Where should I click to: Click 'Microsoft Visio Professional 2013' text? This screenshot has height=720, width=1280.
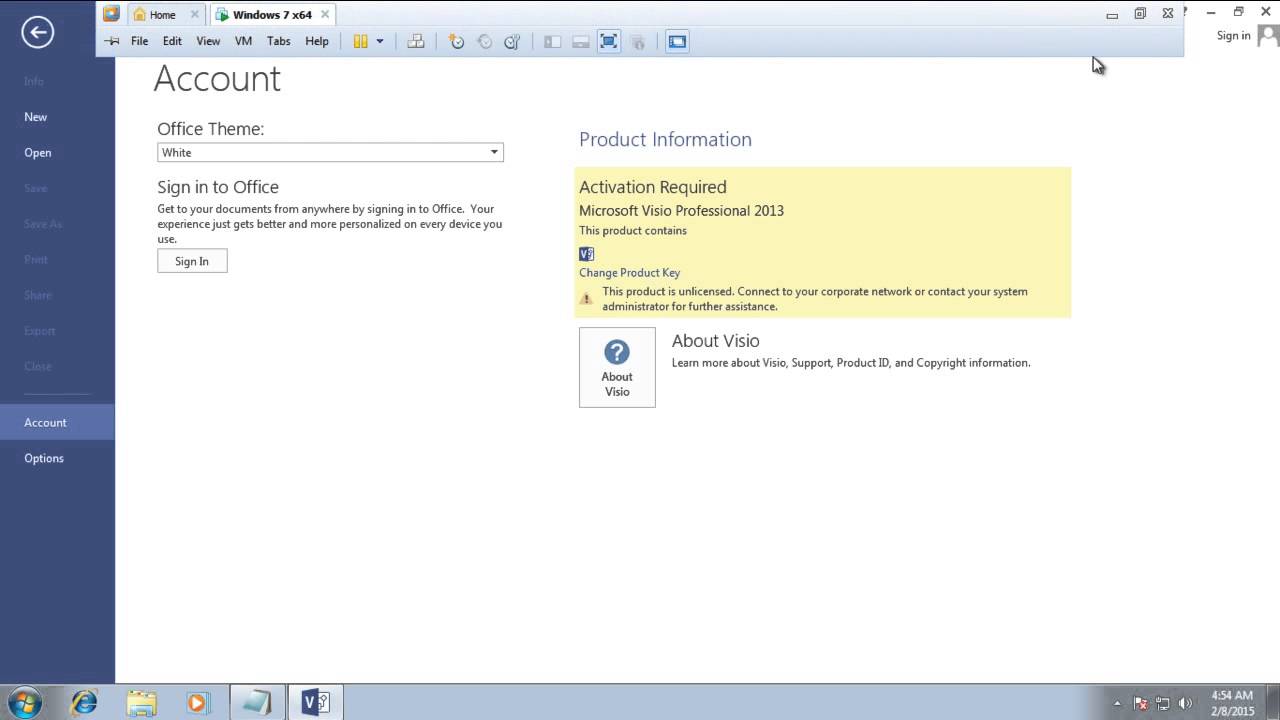click(681, 211)
